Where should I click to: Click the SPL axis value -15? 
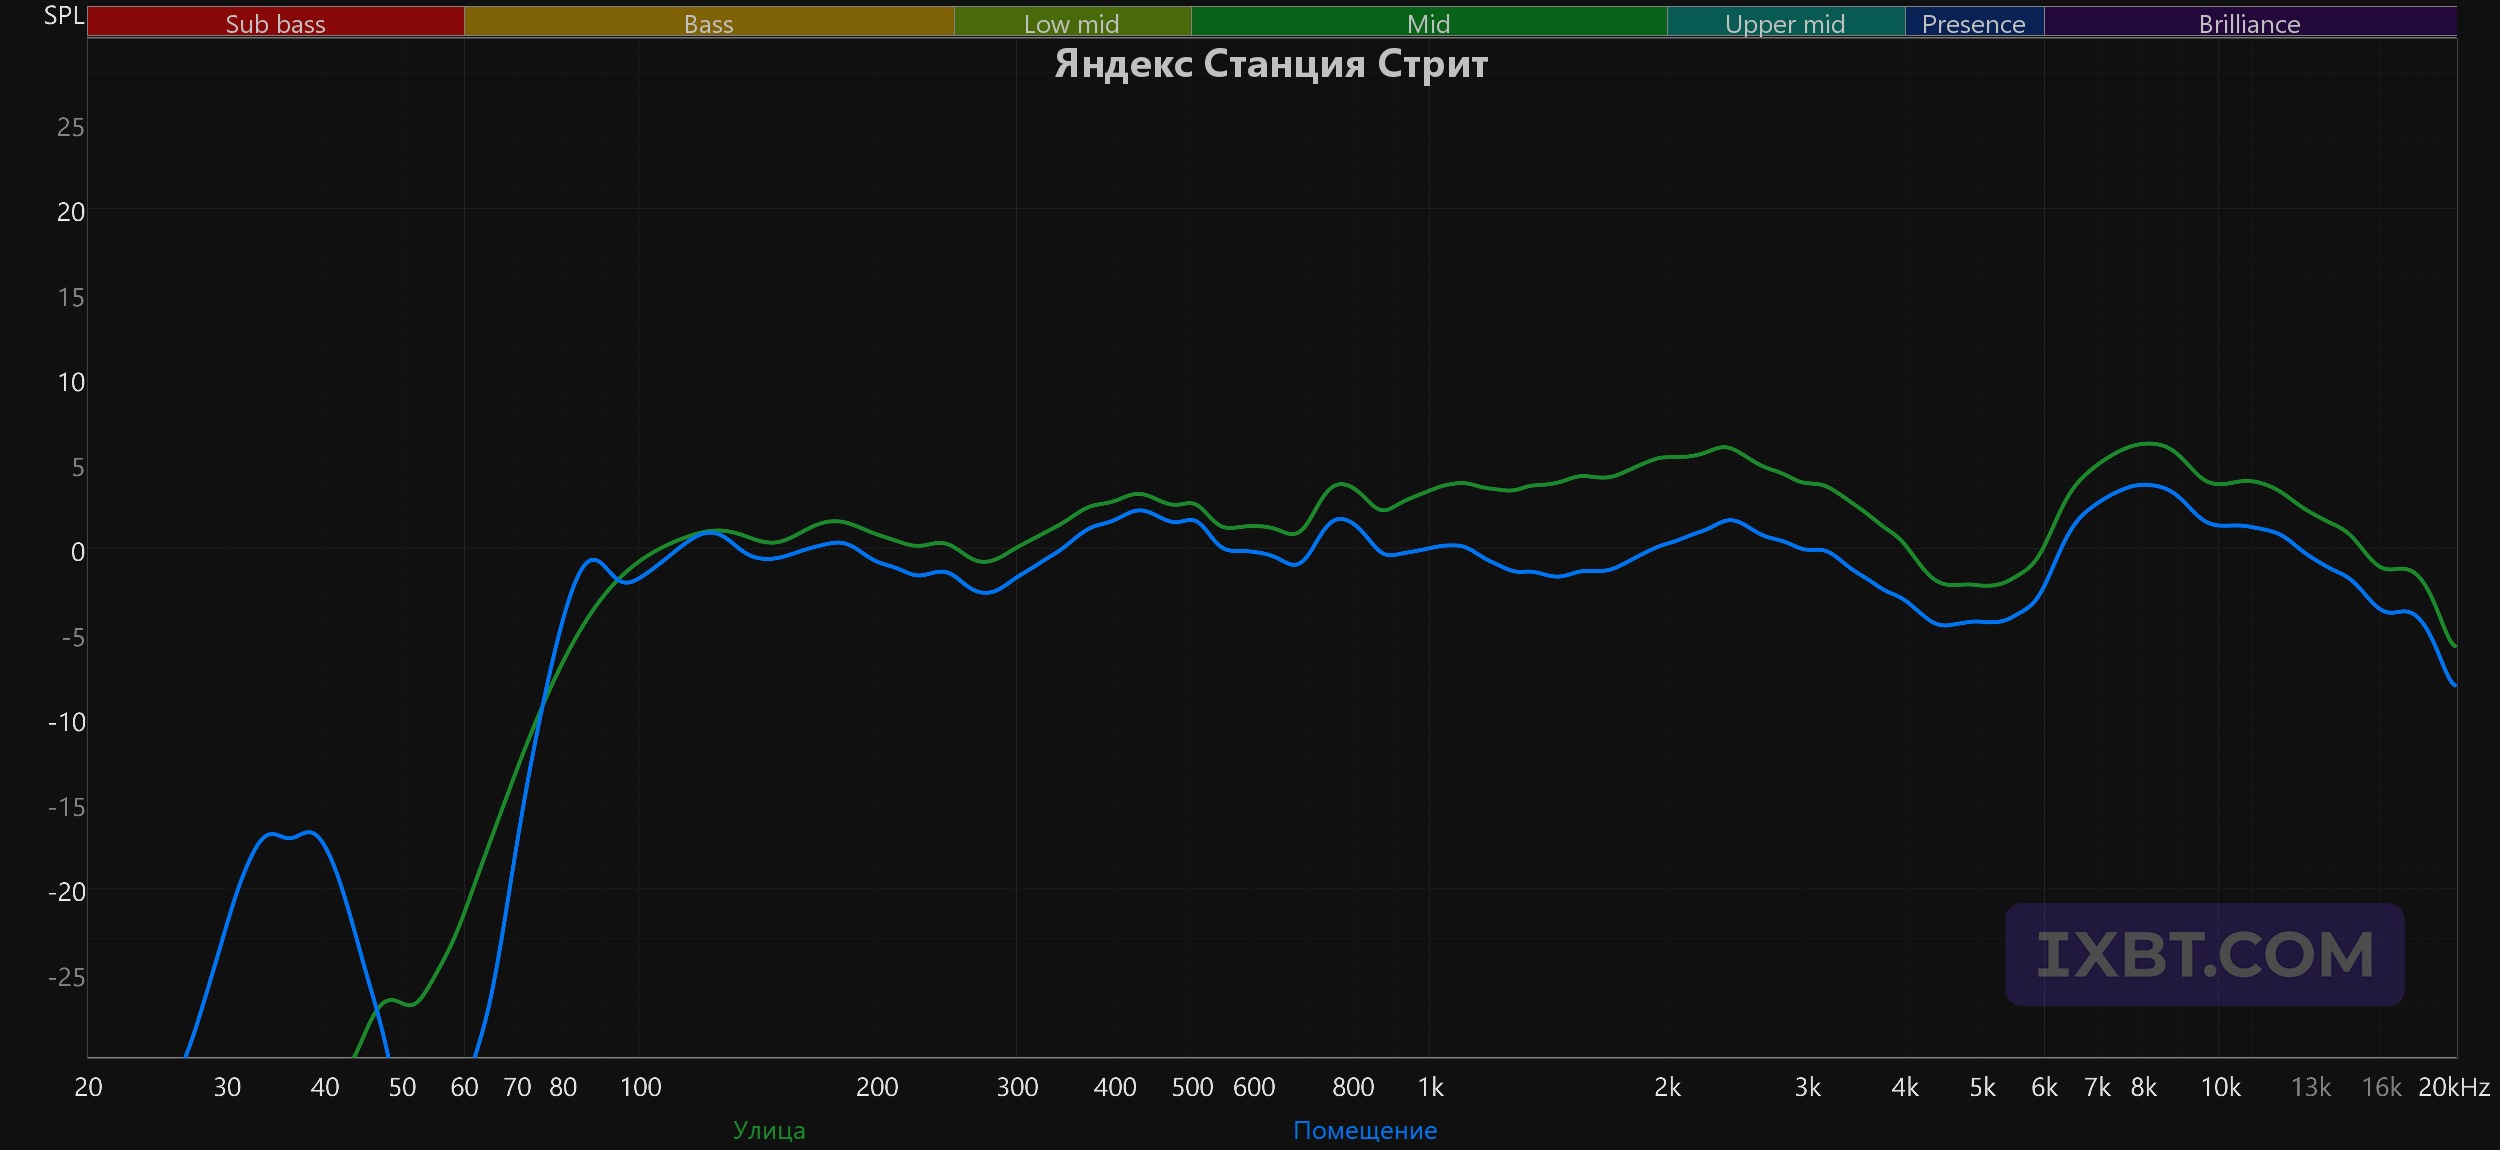(67, 807)
